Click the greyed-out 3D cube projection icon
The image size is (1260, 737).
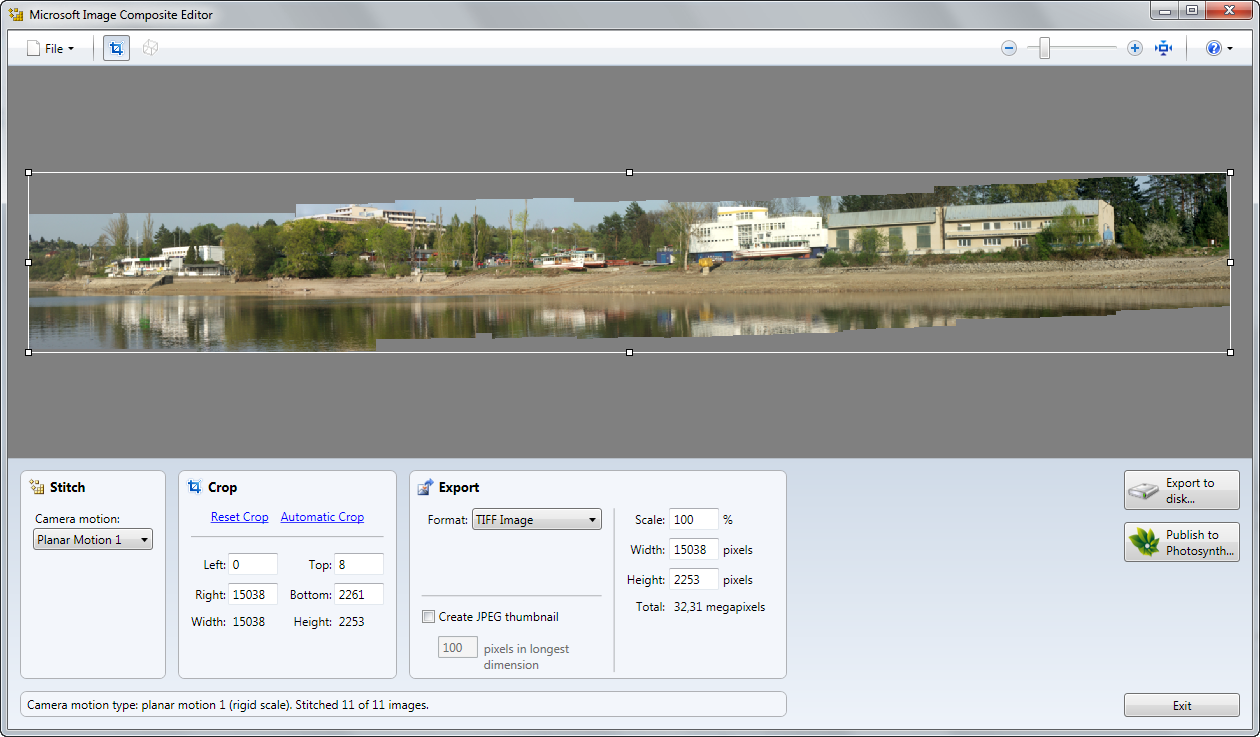(x=150, y=48)
